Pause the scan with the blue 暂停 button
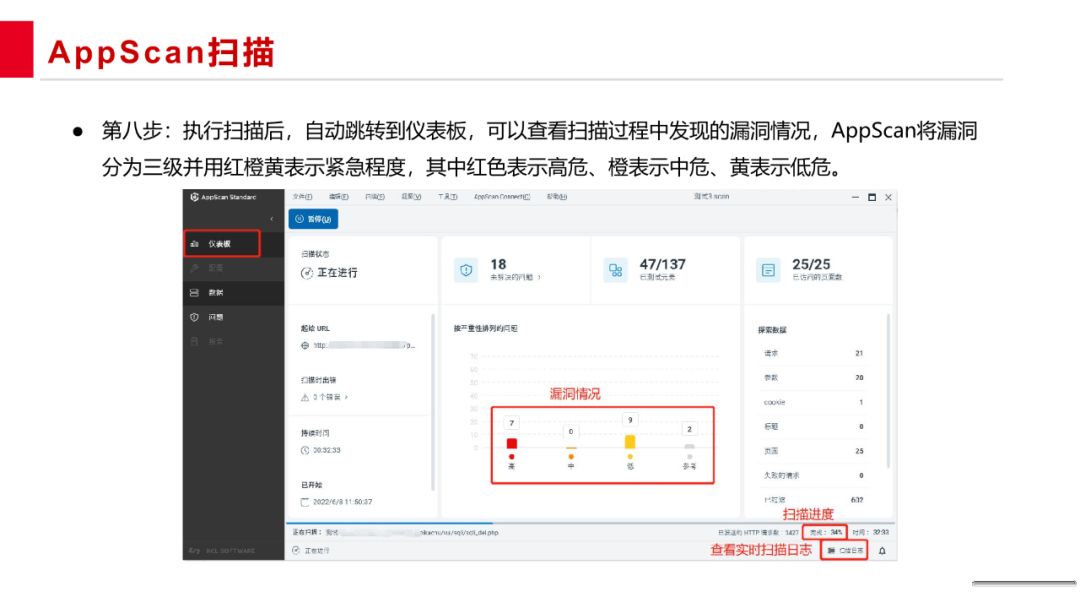 (313, 219)
